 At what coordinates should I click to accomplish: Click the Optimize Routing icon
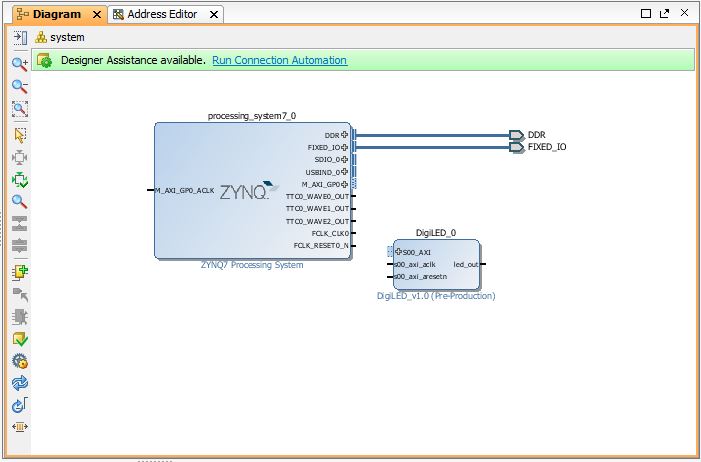[x=20, y=405]
